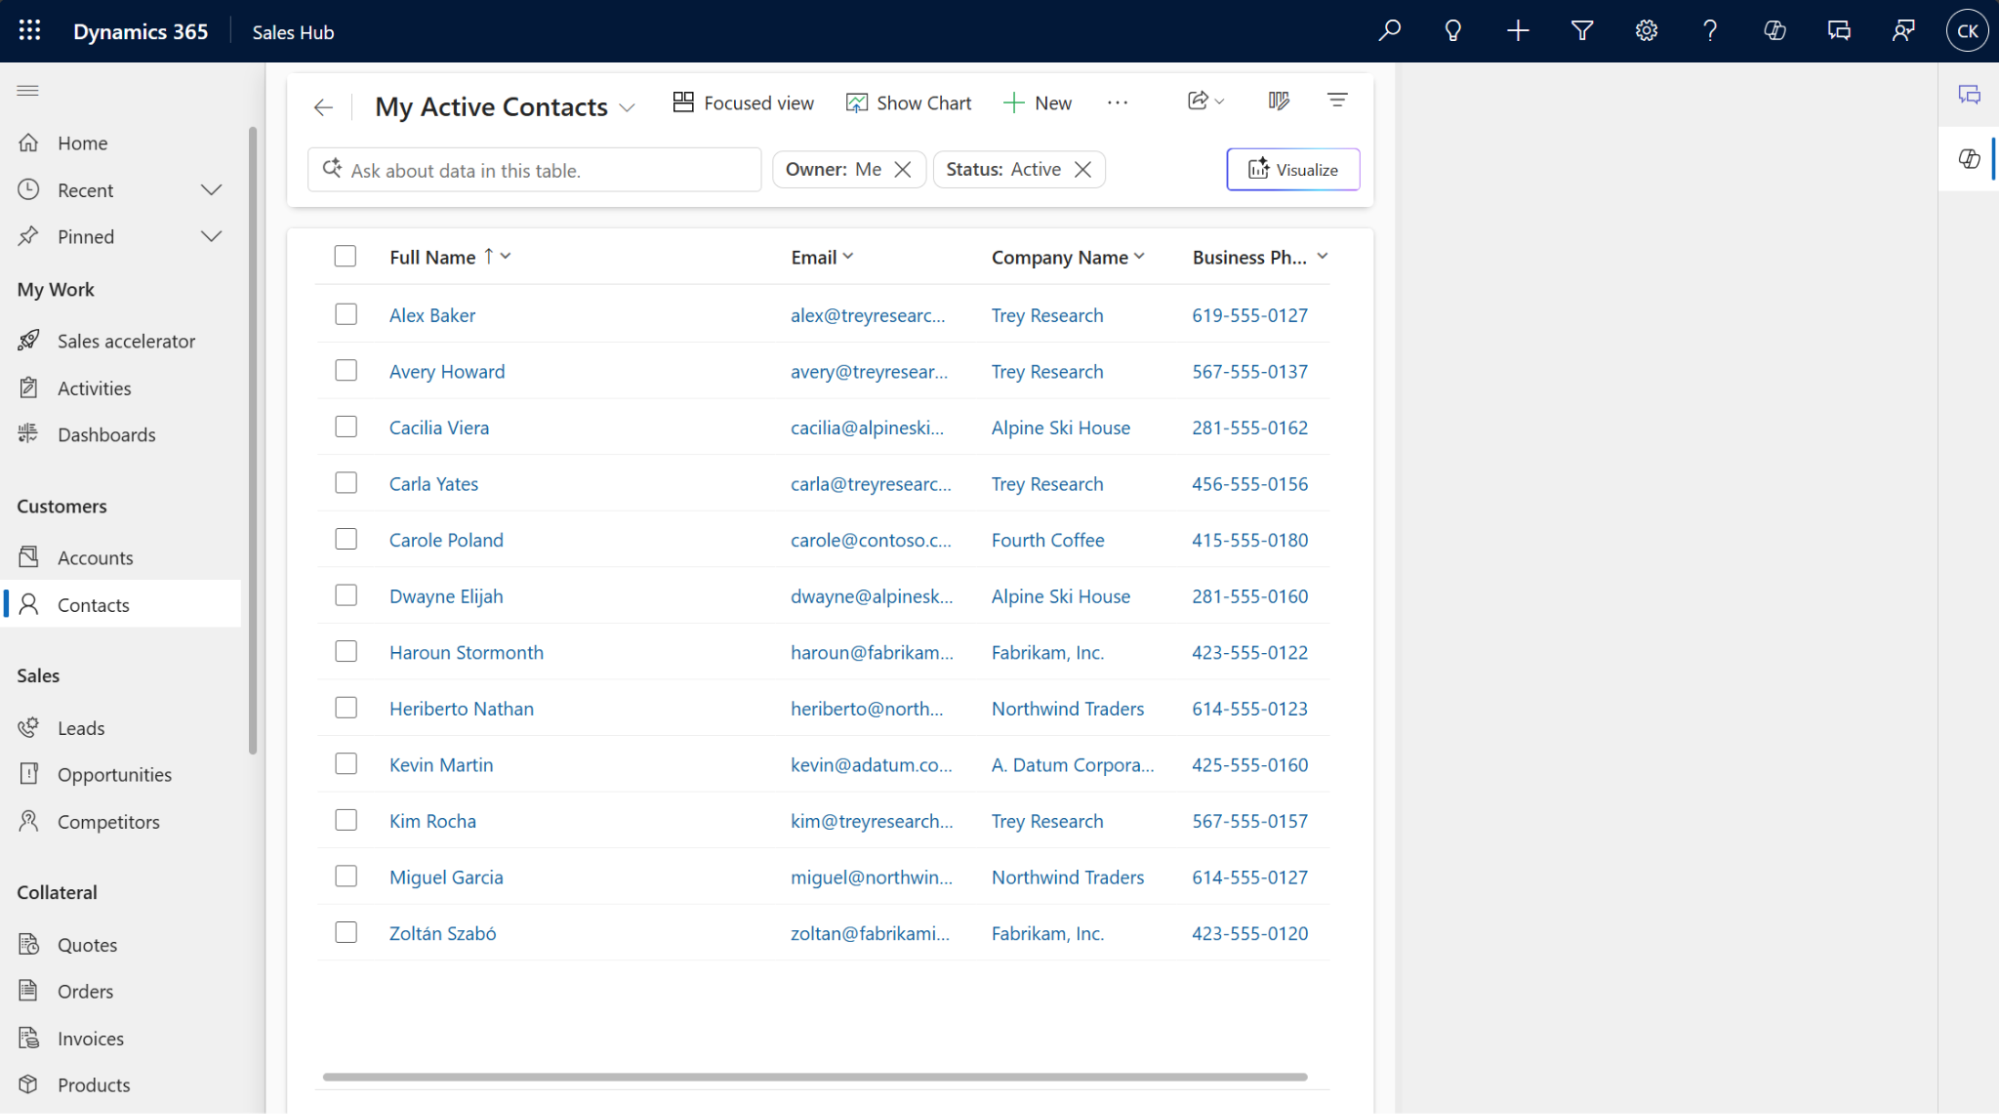Check the Dwayne Elijah row checkbox
1999x1114 pixels.
pyautogui.click(x=346, y=595)
